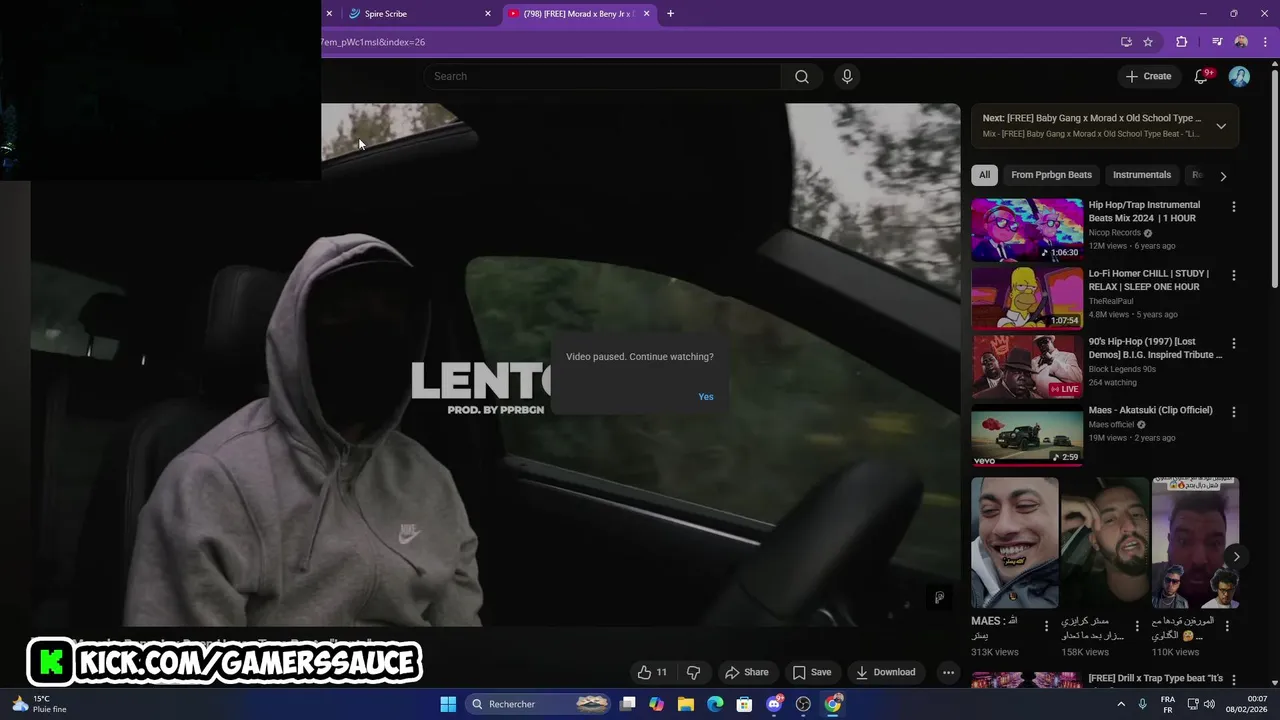Click the Create video button
This screenshot has width=1280, height=720.
[x=1147, y=76]
